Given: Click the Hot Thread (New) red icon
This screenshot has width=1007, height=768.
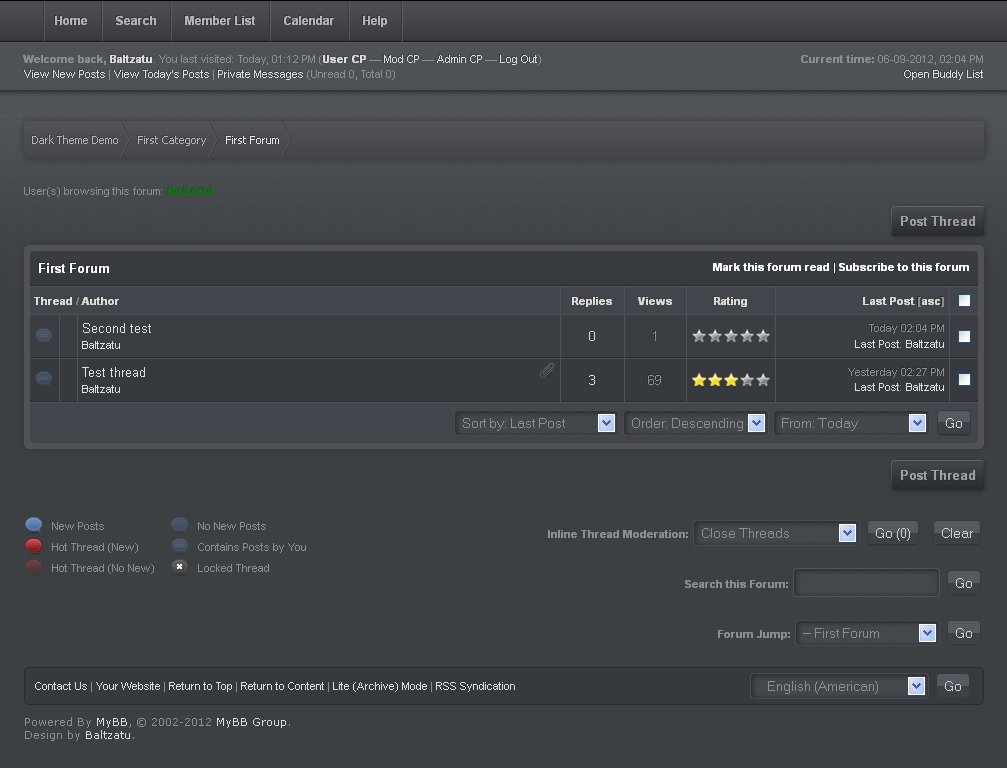Looking at the screenshot, I should [x=34, y=546].
